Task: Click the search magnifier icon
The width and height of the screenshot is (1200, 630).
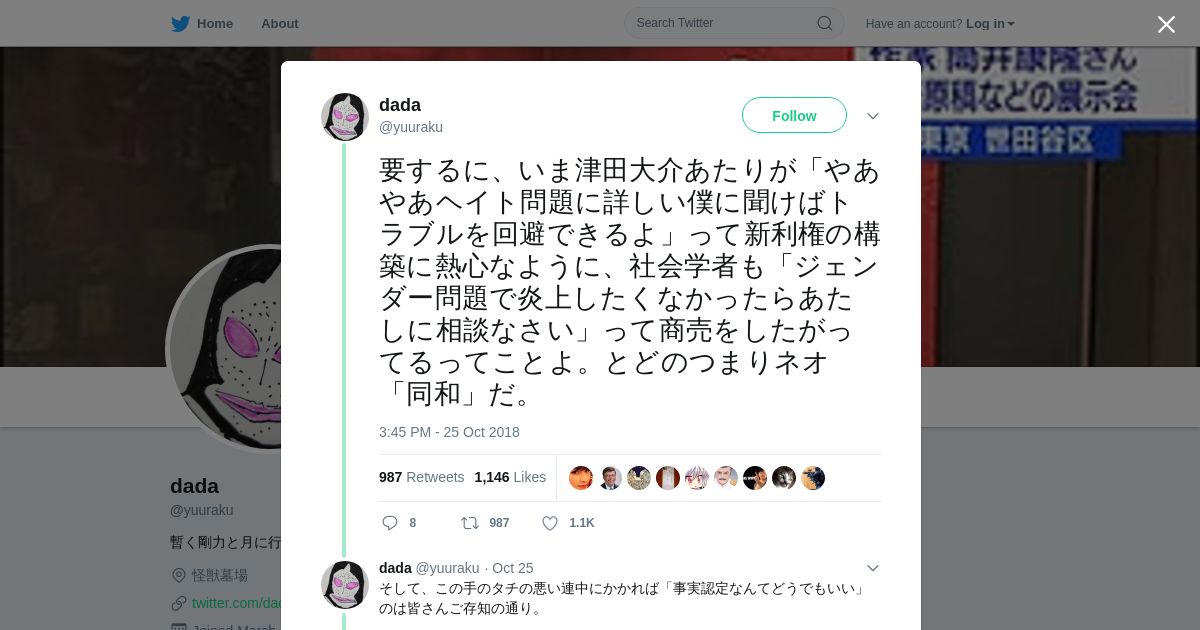Action: pyautogui.click(x=825, y=23)
